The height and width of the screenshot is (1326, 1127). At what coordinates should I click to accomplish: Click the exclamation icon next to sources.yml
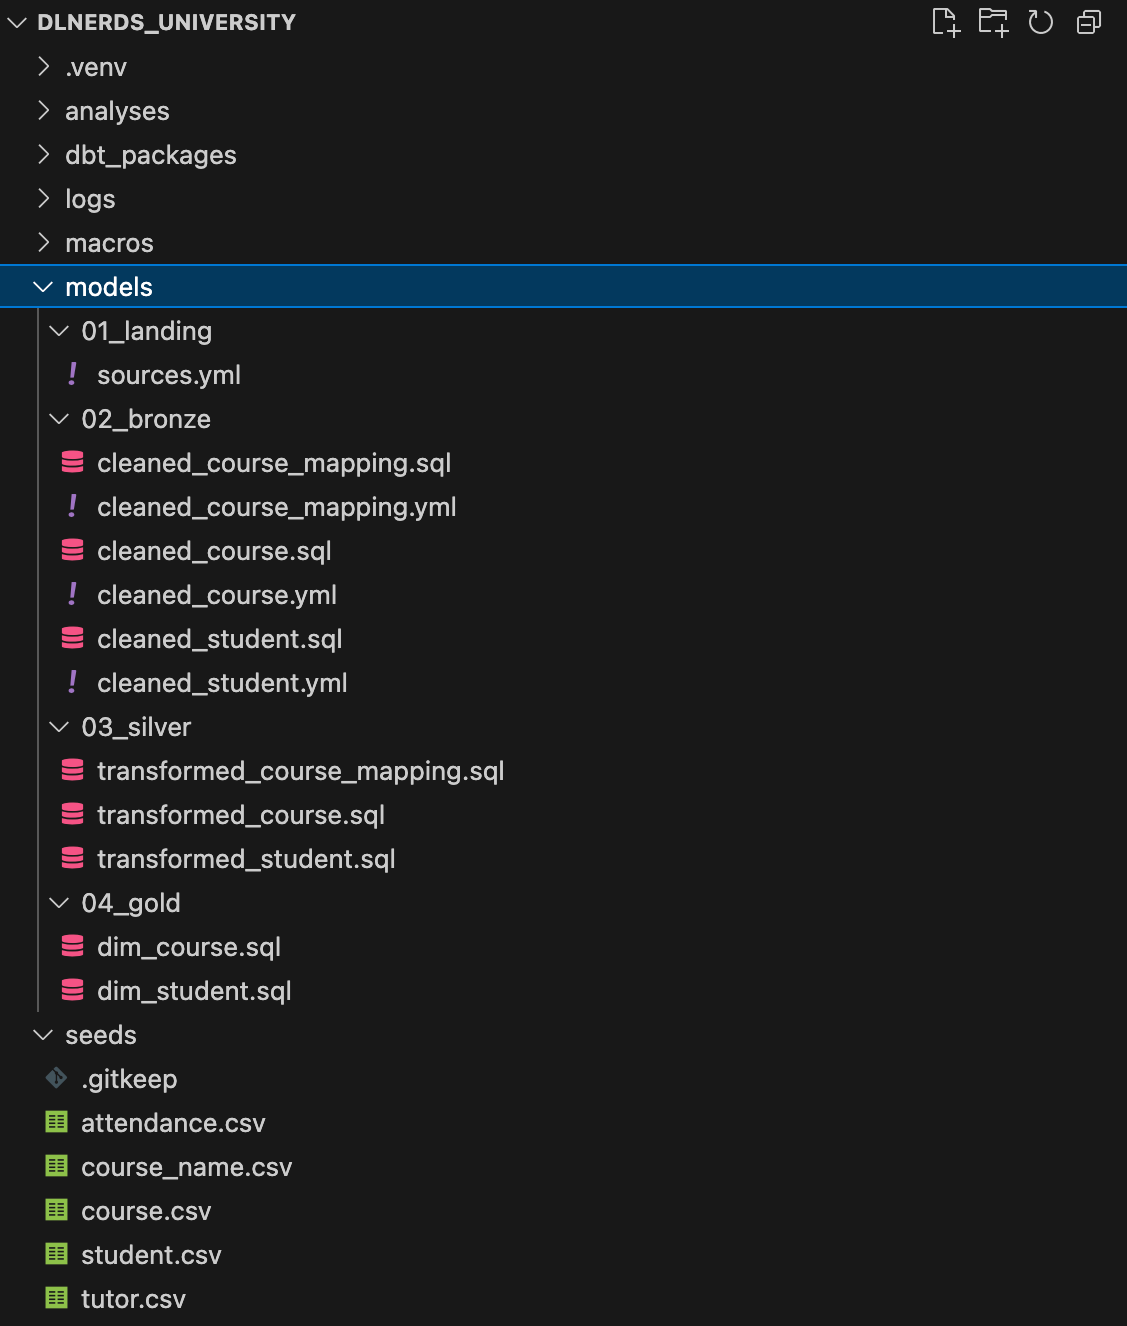click(73, 374)
